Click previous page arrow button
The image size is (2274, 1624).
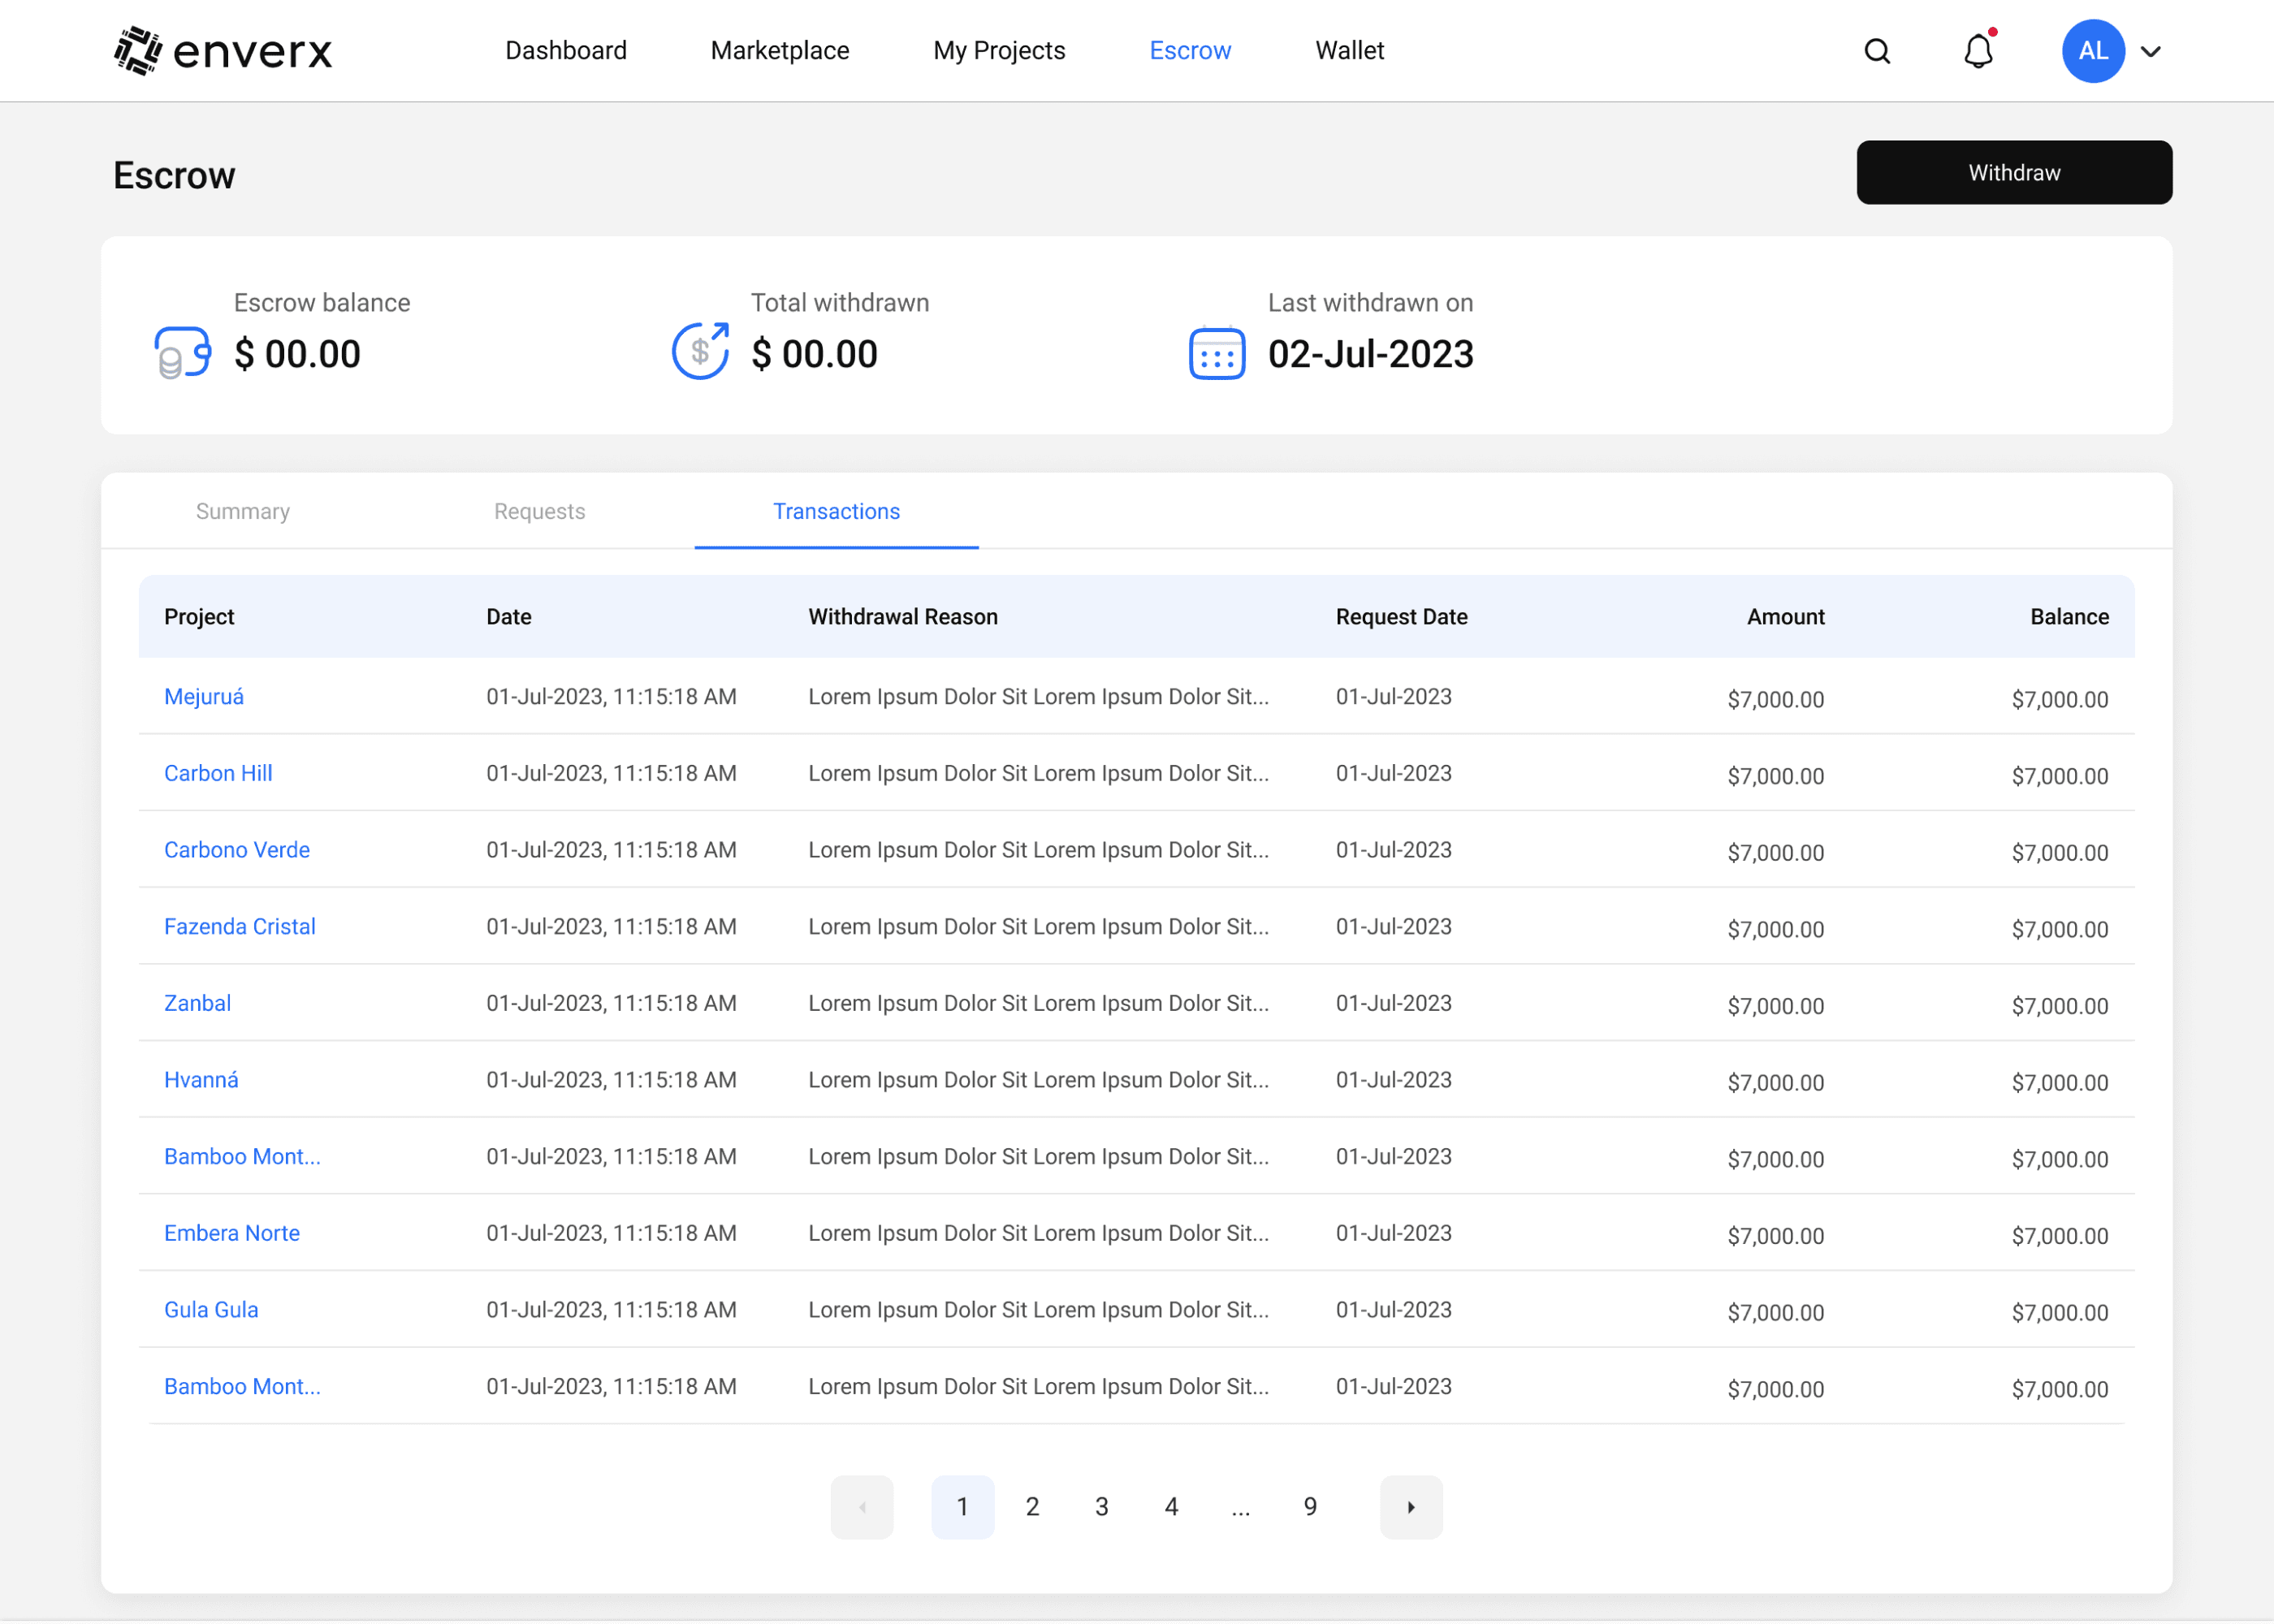tap(862, 1506)
